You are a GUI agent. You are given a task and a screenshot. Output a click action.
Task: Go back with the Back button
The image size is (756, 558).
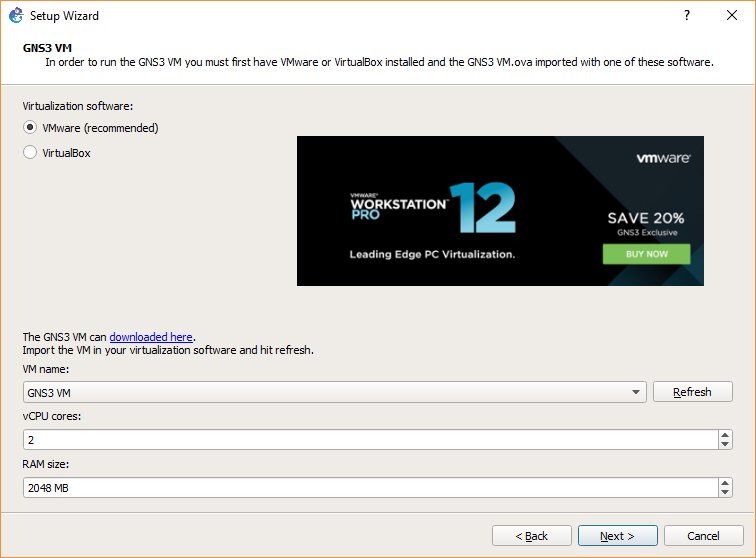pyautogui.click(x=532, y=536)
